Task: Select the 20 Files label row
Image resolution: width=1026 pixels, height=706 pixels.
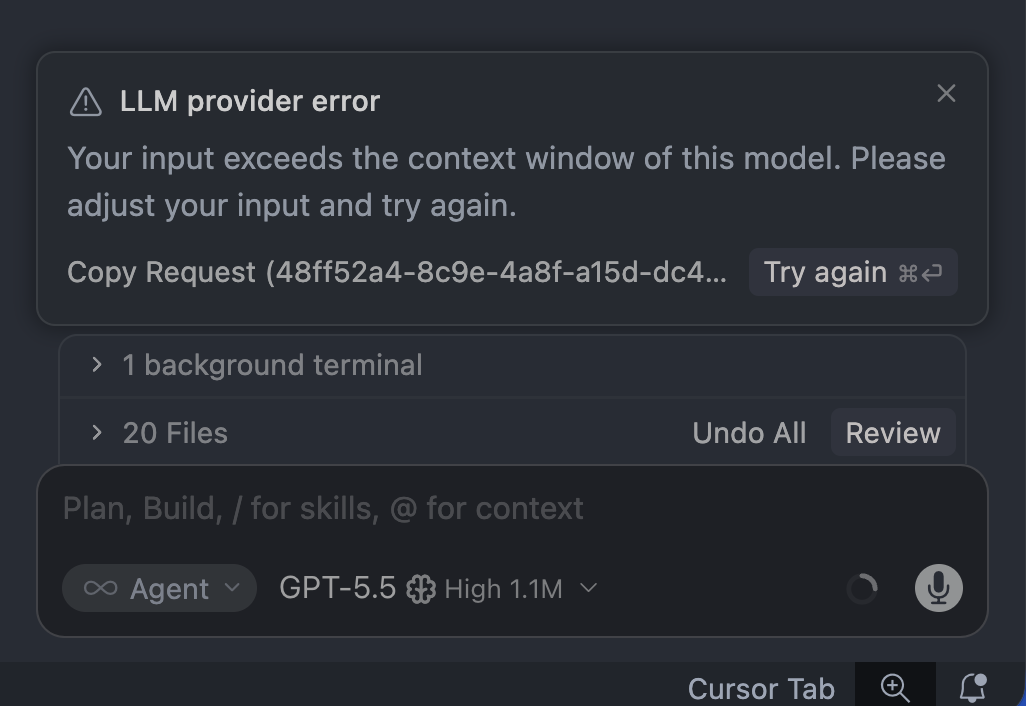Action: (x=512, y=432)
